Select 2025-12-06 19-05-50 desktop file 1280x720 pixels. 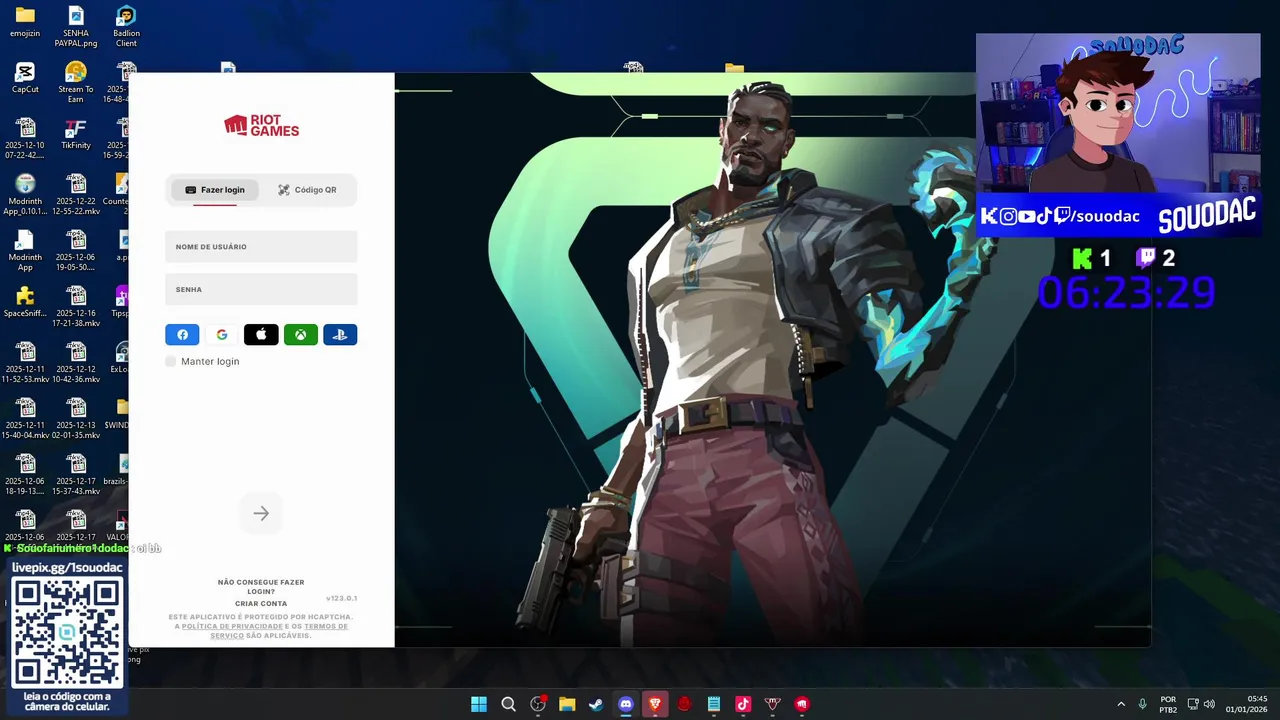[x=76, y=251]
